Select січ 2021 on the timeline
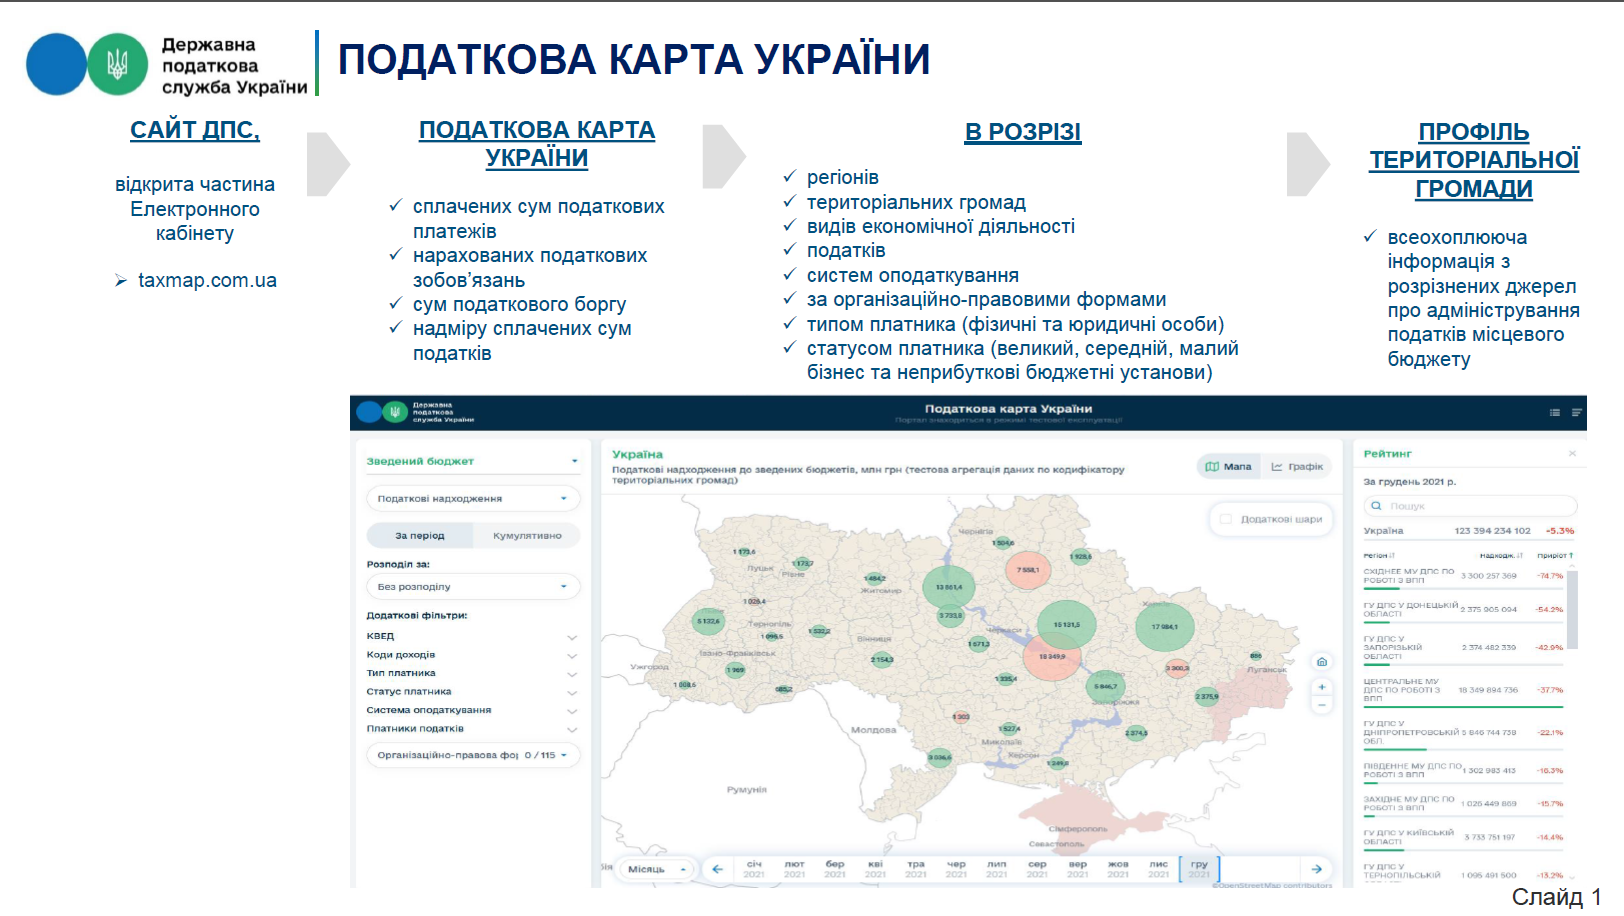1624x916 pixels. [754, 869]
